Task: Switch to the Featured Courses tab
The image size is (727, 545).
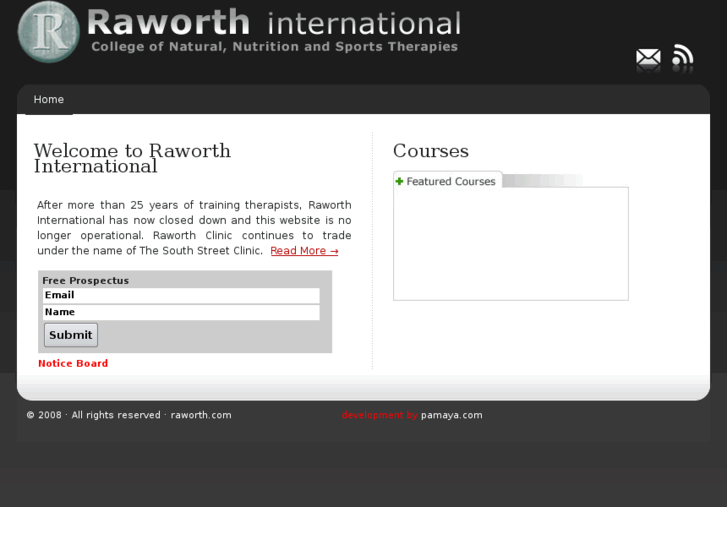Action: pos(448,180)
